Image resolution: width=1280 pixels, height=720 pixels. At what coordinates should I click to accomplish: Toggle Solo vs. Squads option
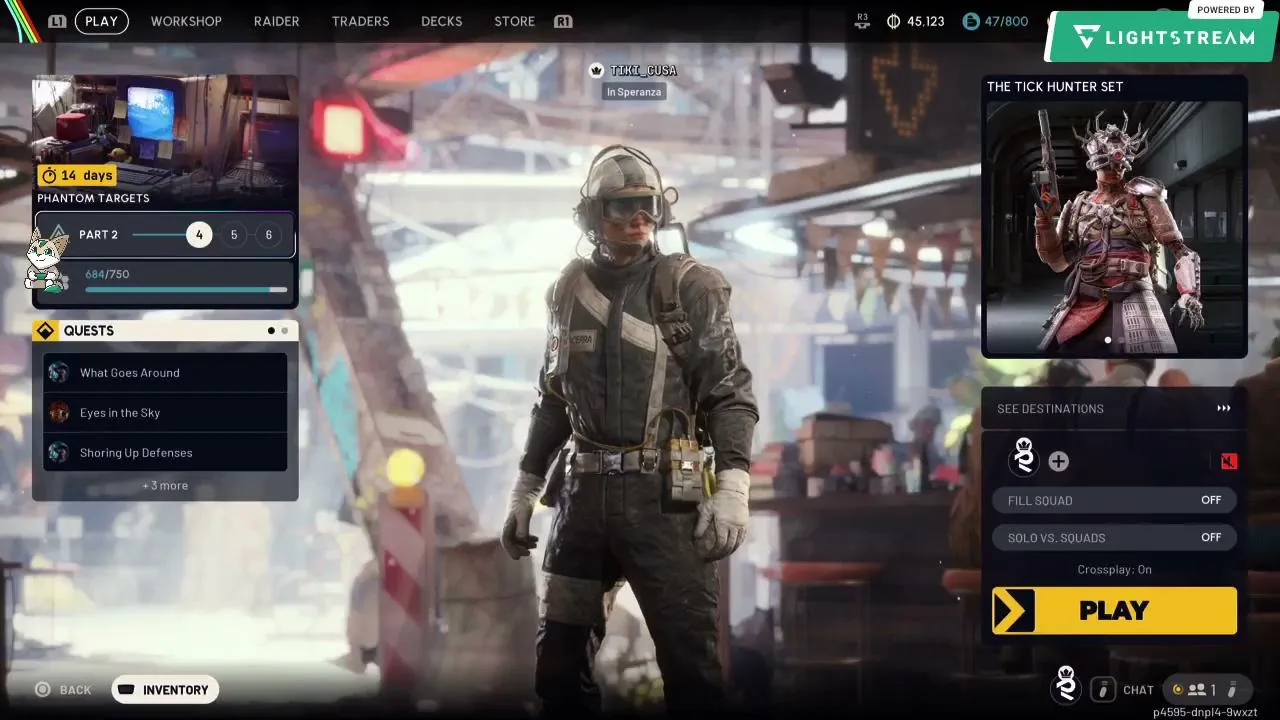click(1114, 537)
